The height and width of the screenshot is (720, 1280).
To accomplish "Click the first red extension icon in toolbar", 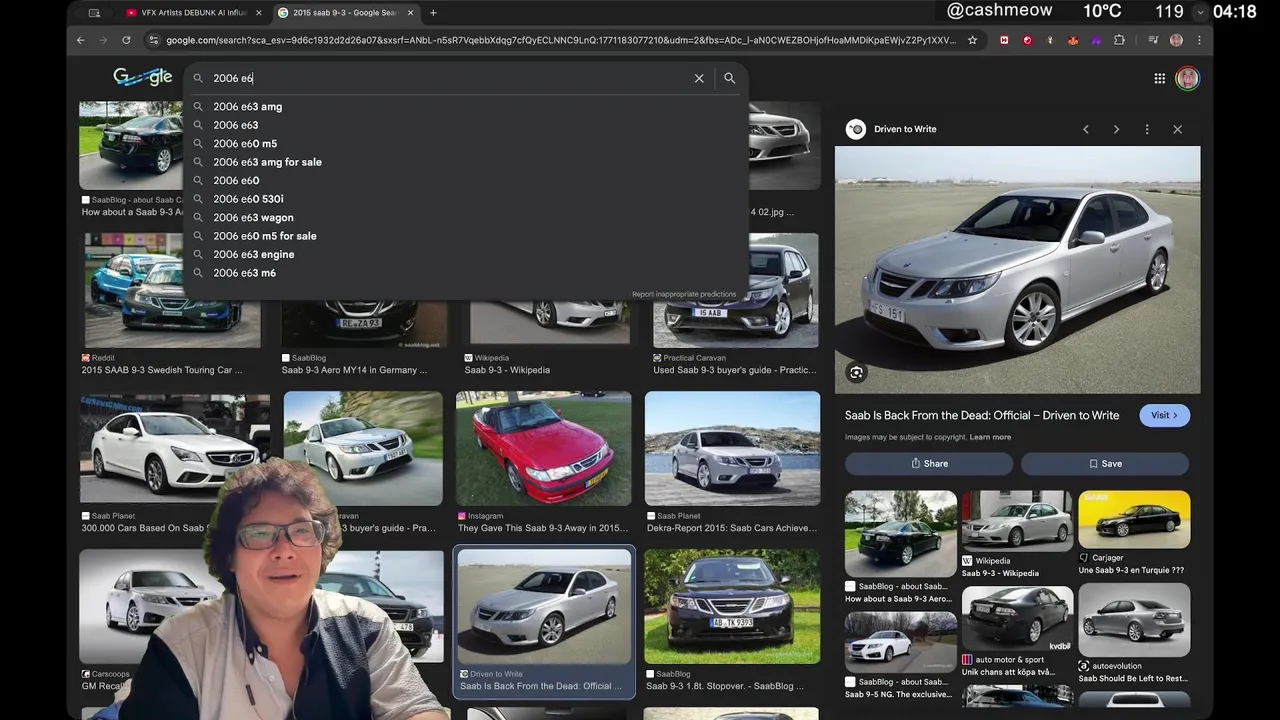I will pos(1004,40).
